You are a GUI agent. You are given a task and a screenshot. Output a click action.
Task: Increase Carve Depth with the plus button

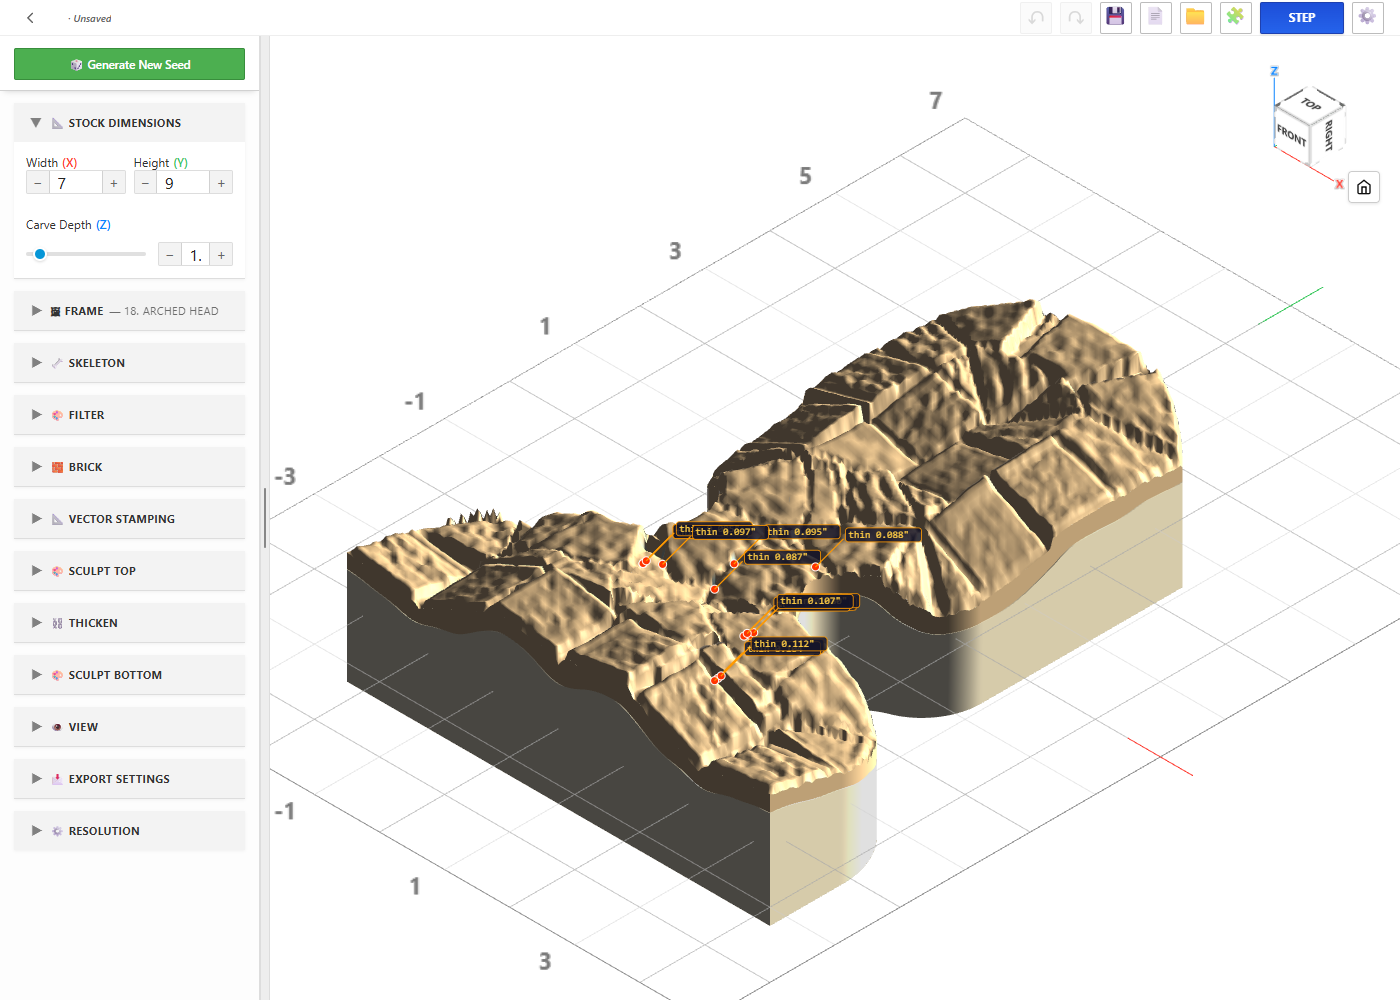221,255
